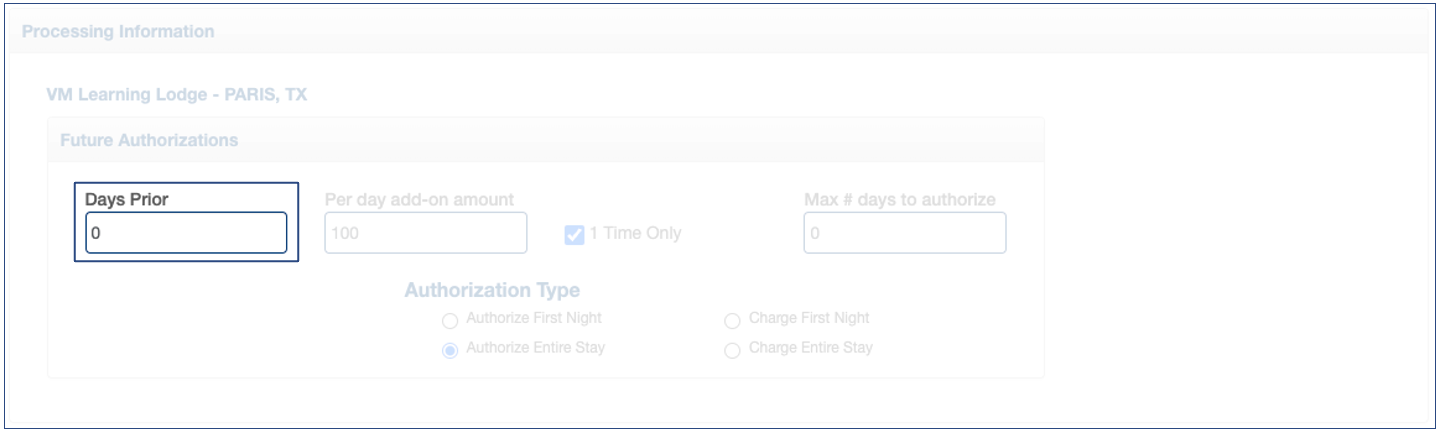Image resolution: width=1440 pixels, height=432 pixels.
Task: Click the Authorize First Night label text
Action: coord(534,318)
